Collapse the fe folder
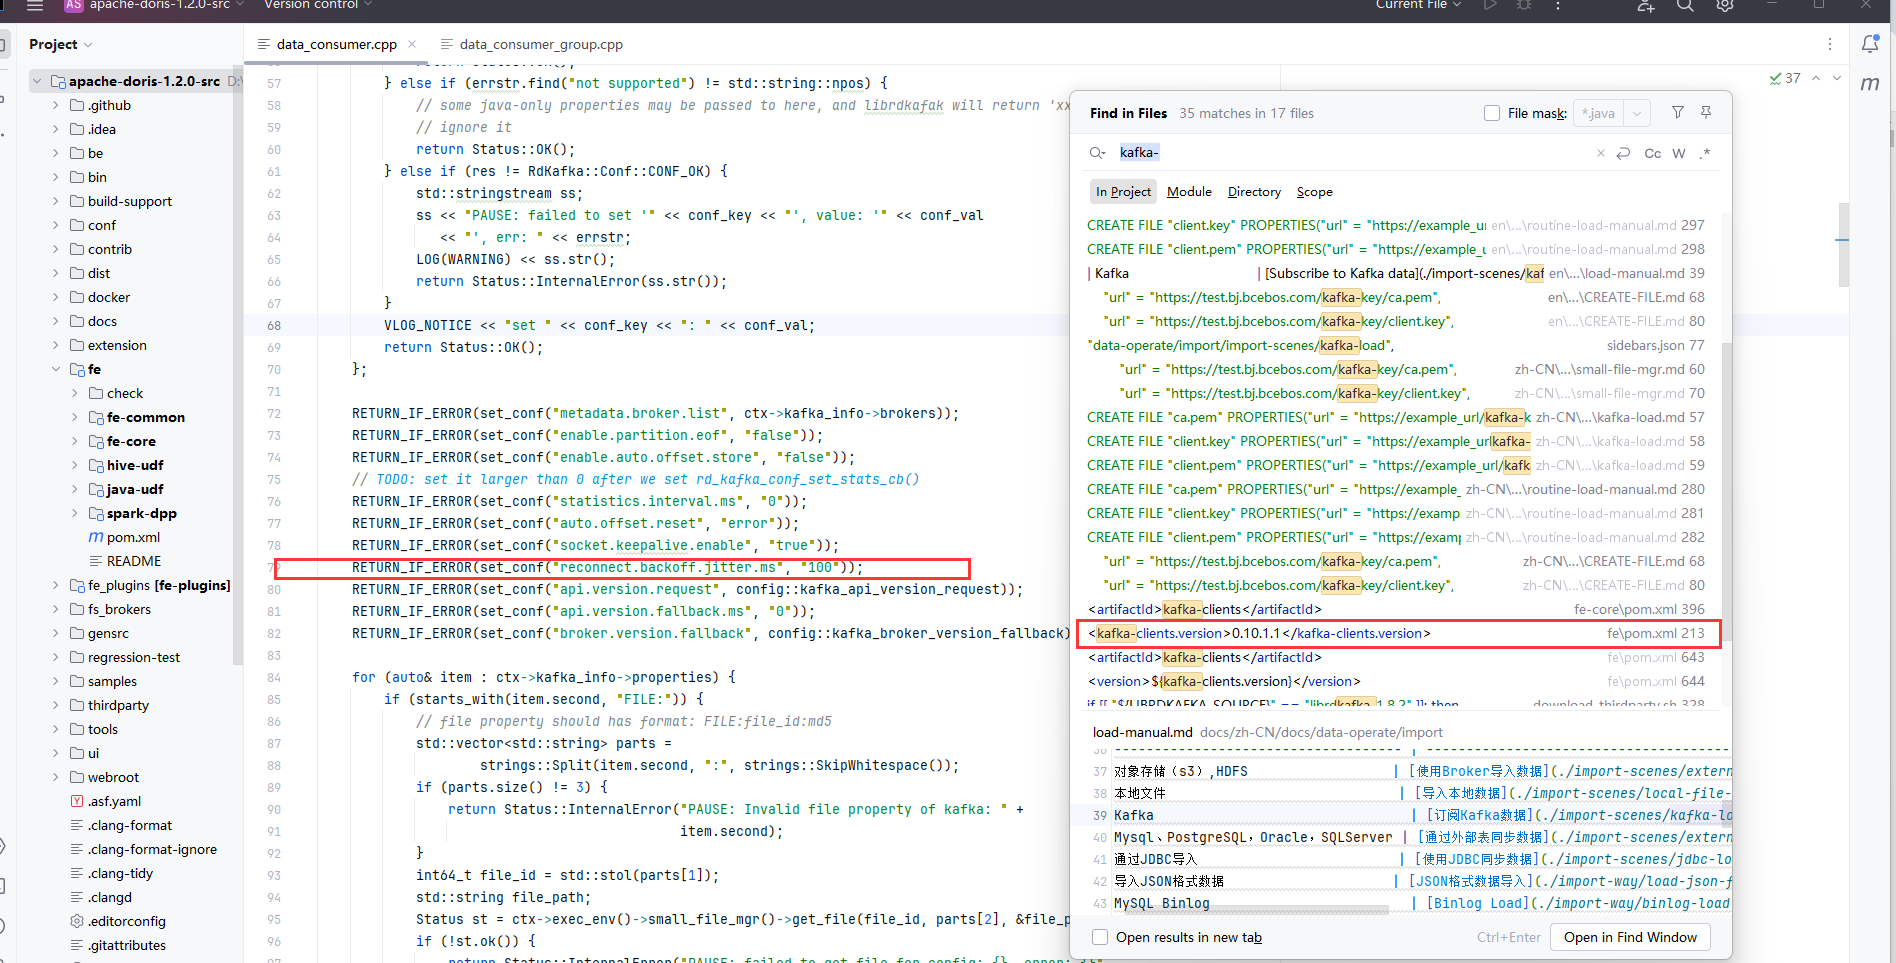1896x963 pixels. tap(56, 369)
